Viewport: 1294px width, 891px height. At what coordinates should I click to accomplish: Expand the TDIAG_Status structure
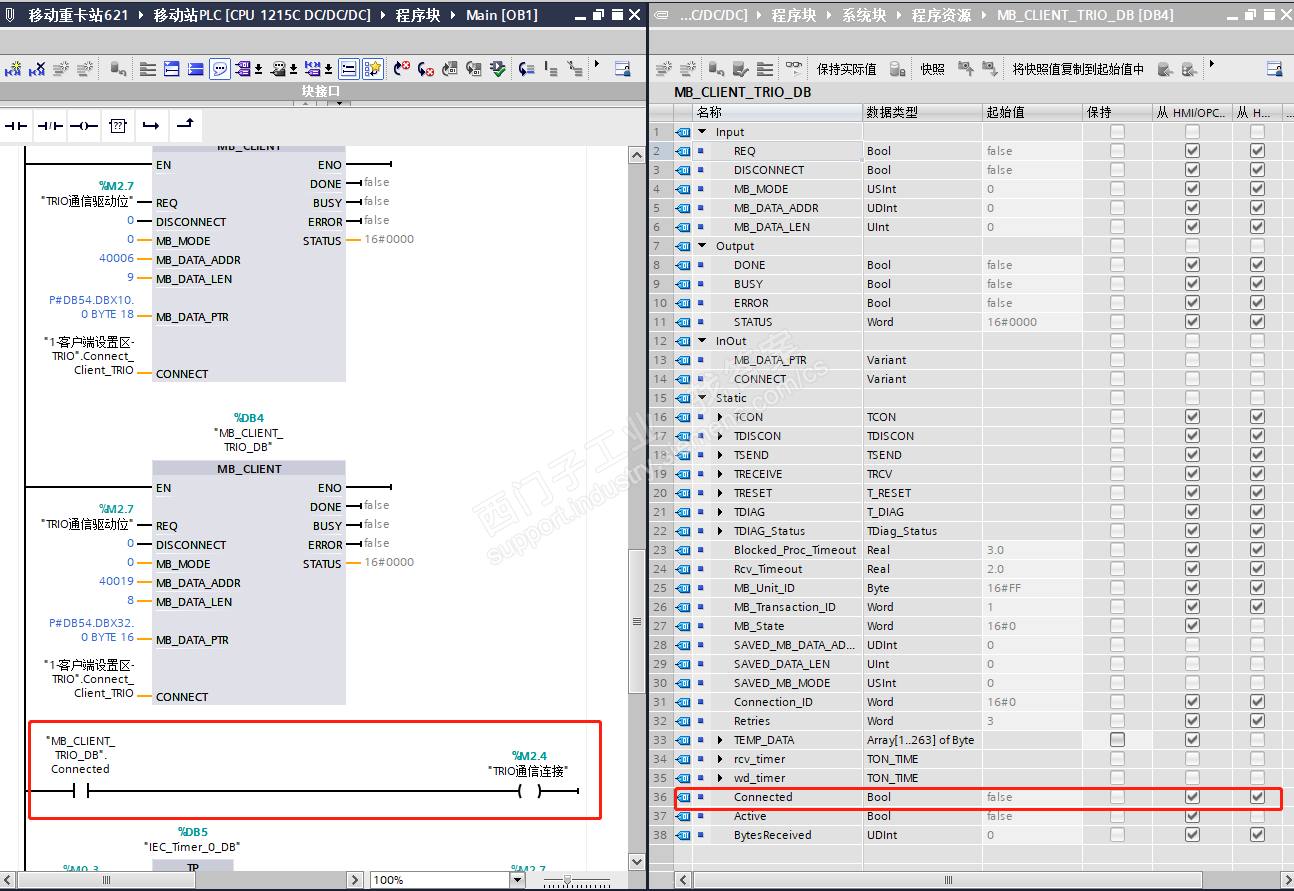[x=720, y=531]
